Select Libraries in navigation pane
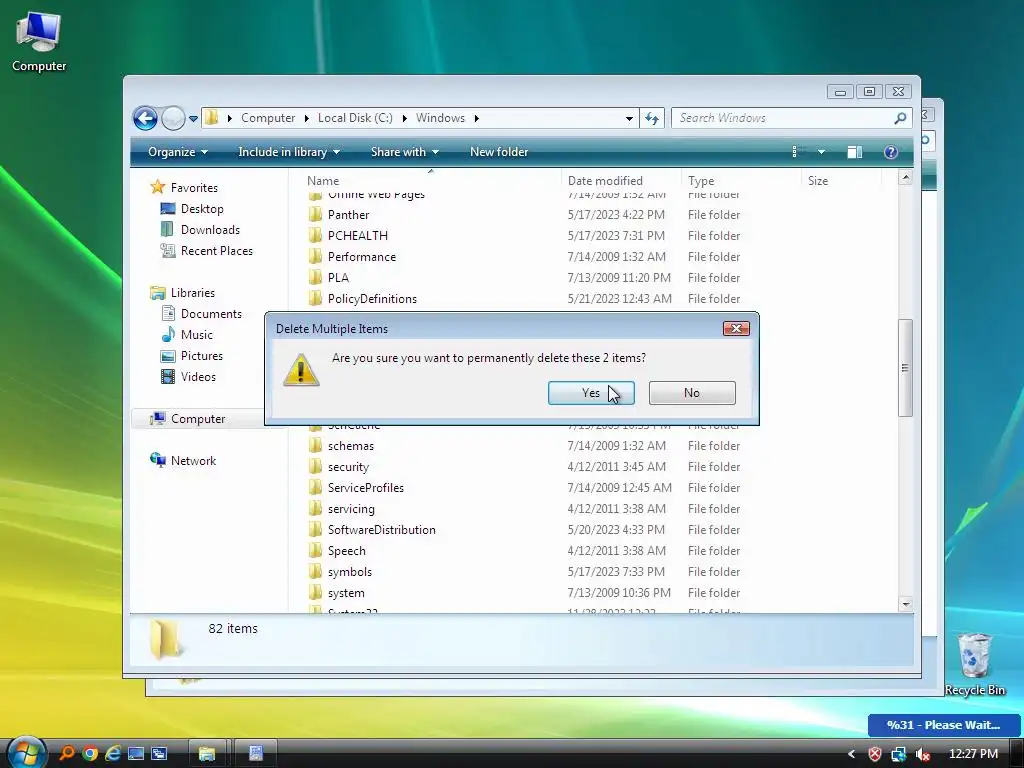1024x768 pixels. pos(193,293)
